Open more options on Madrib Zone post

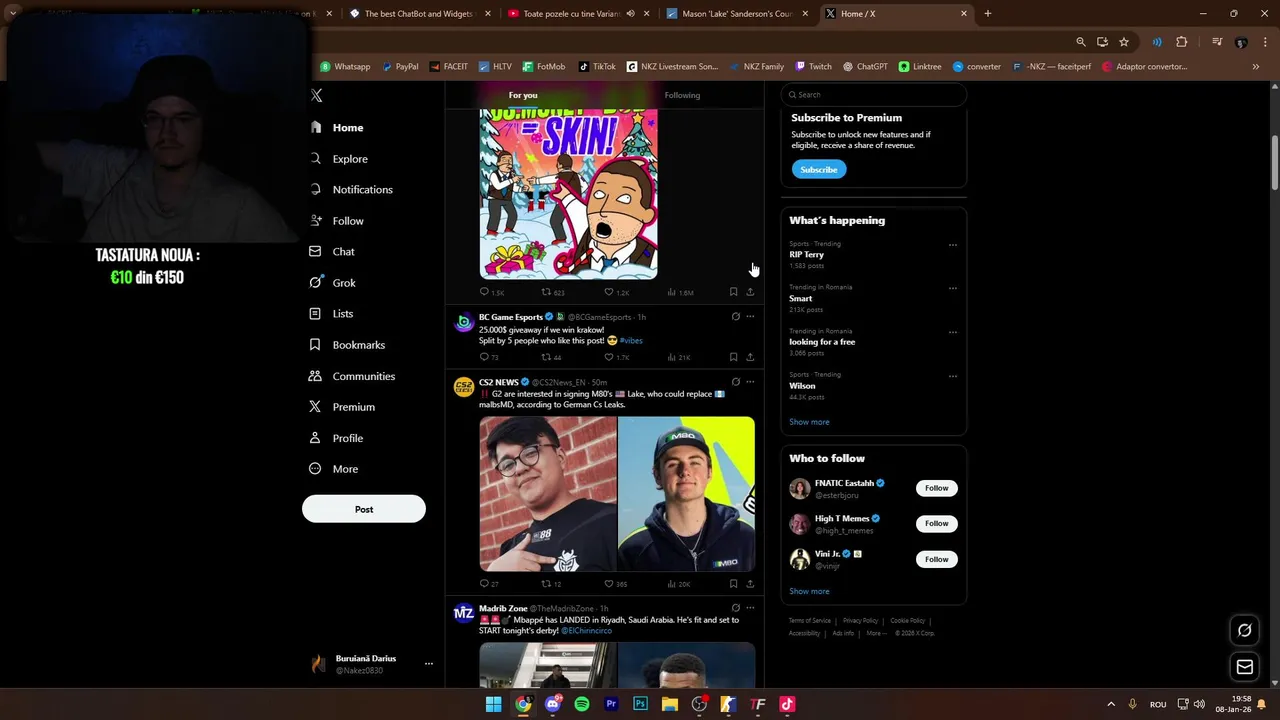750,608
